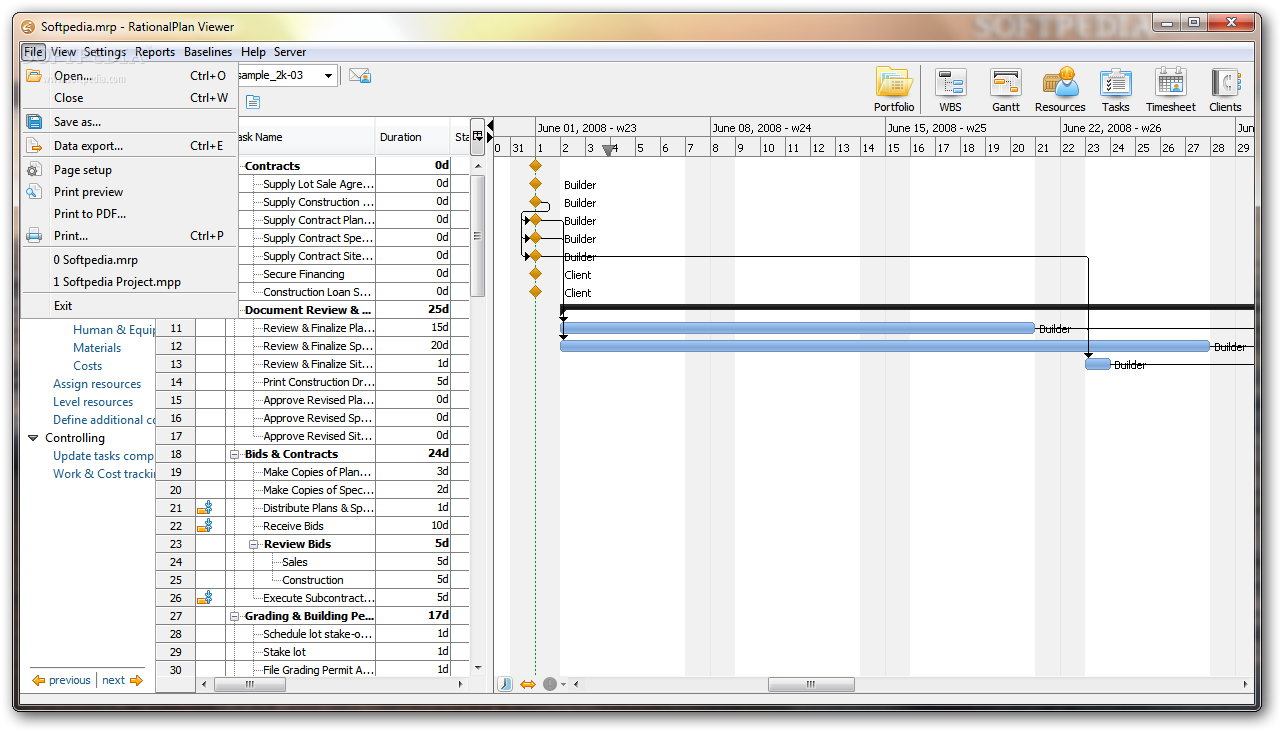Choose Close from the File menu
Viewport: 1282px width, 732px height.
click(x=129, y=98)
